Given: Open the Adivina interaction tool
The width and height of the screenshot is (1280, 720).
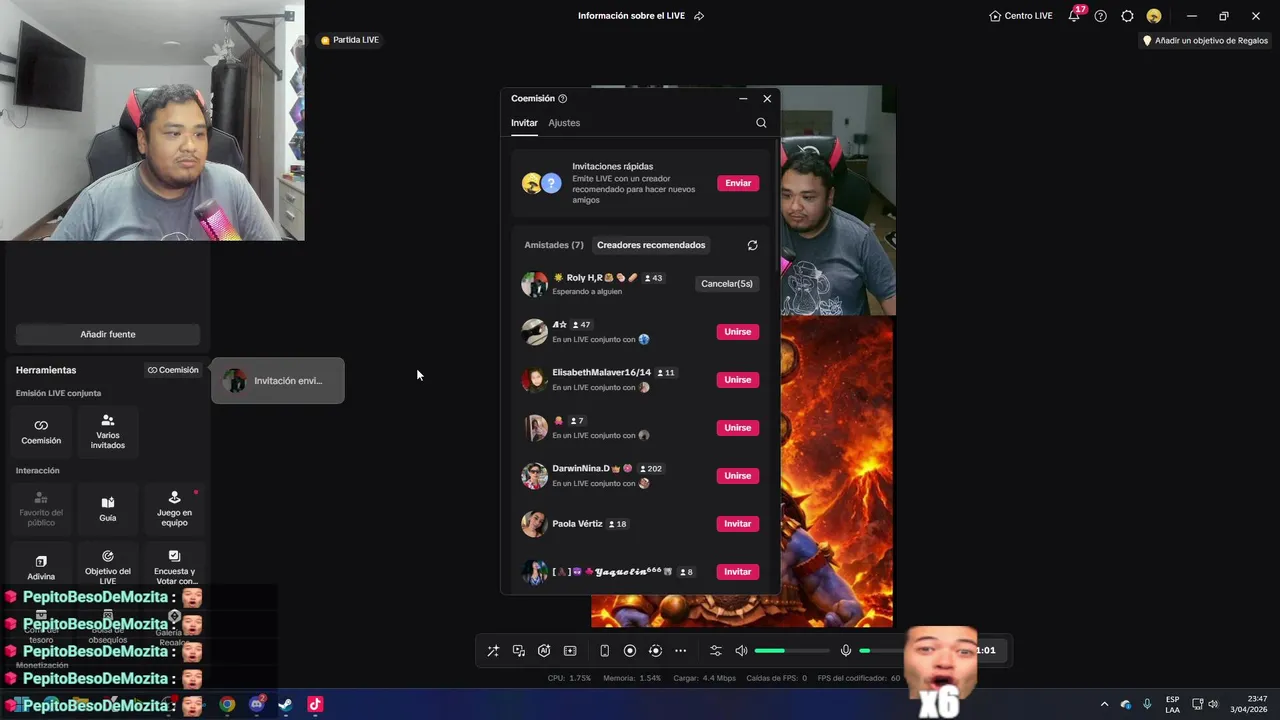Looking at the screenshot, I should tap(41, 567).
